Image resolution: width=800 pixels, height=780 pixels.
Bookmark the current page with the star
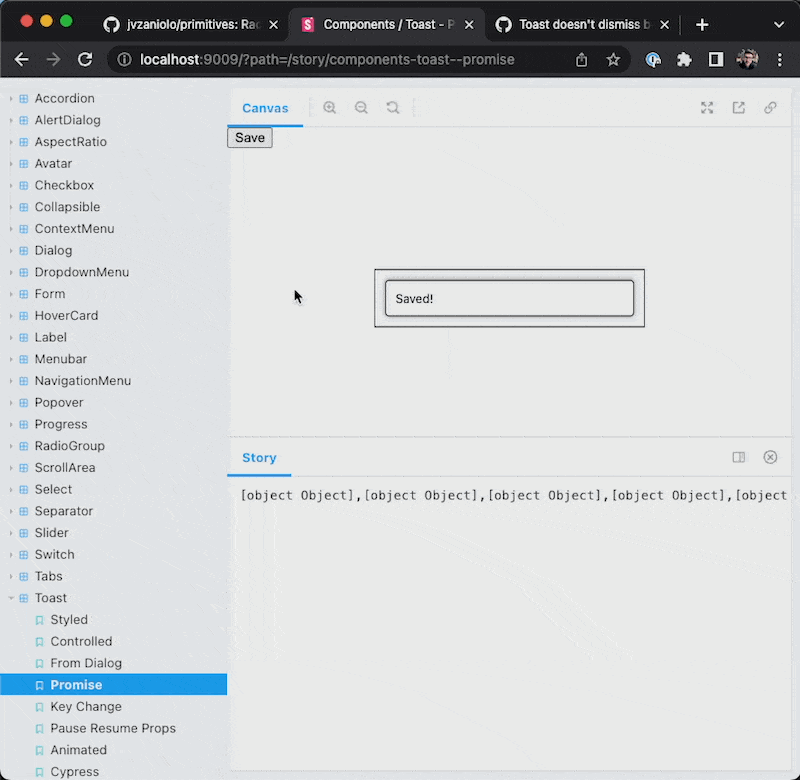[615, 59]
